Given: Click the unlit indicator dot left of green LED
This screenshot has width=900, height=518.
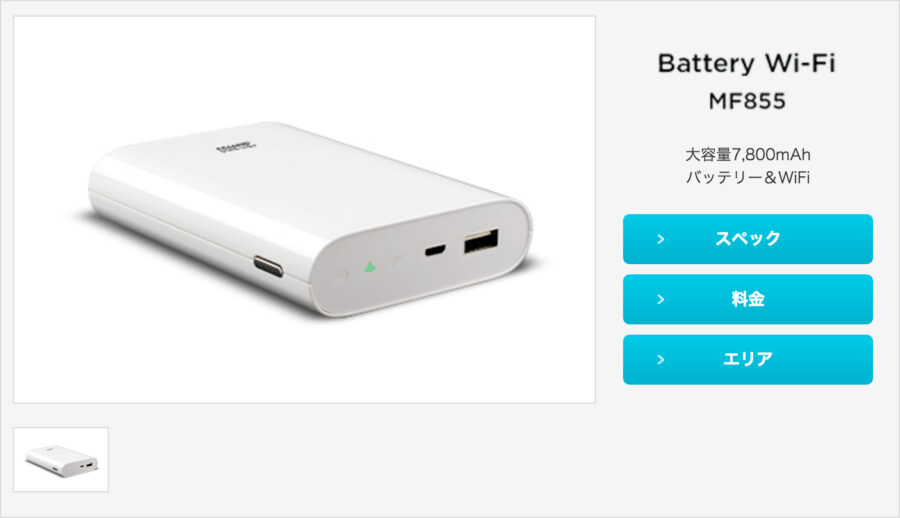Looking at the screenshot, I should pos(343,275).
